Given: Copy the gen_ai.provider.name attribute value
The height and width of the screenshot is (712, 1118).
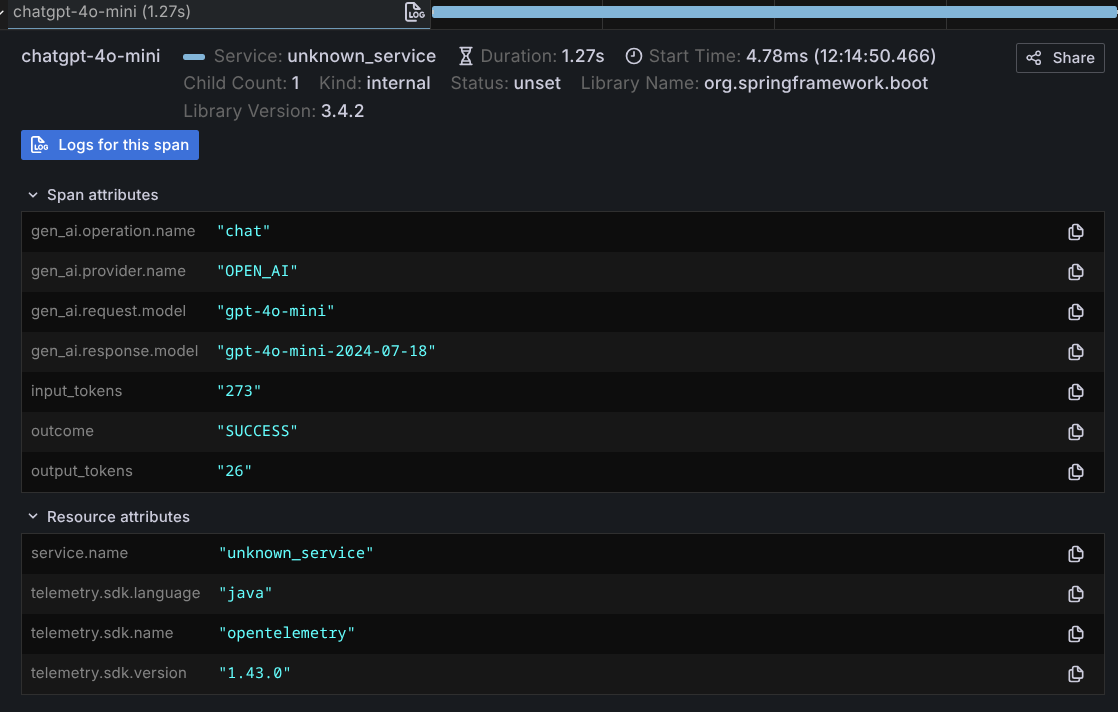Looking at the screenshot, I should click(1075, 272).
